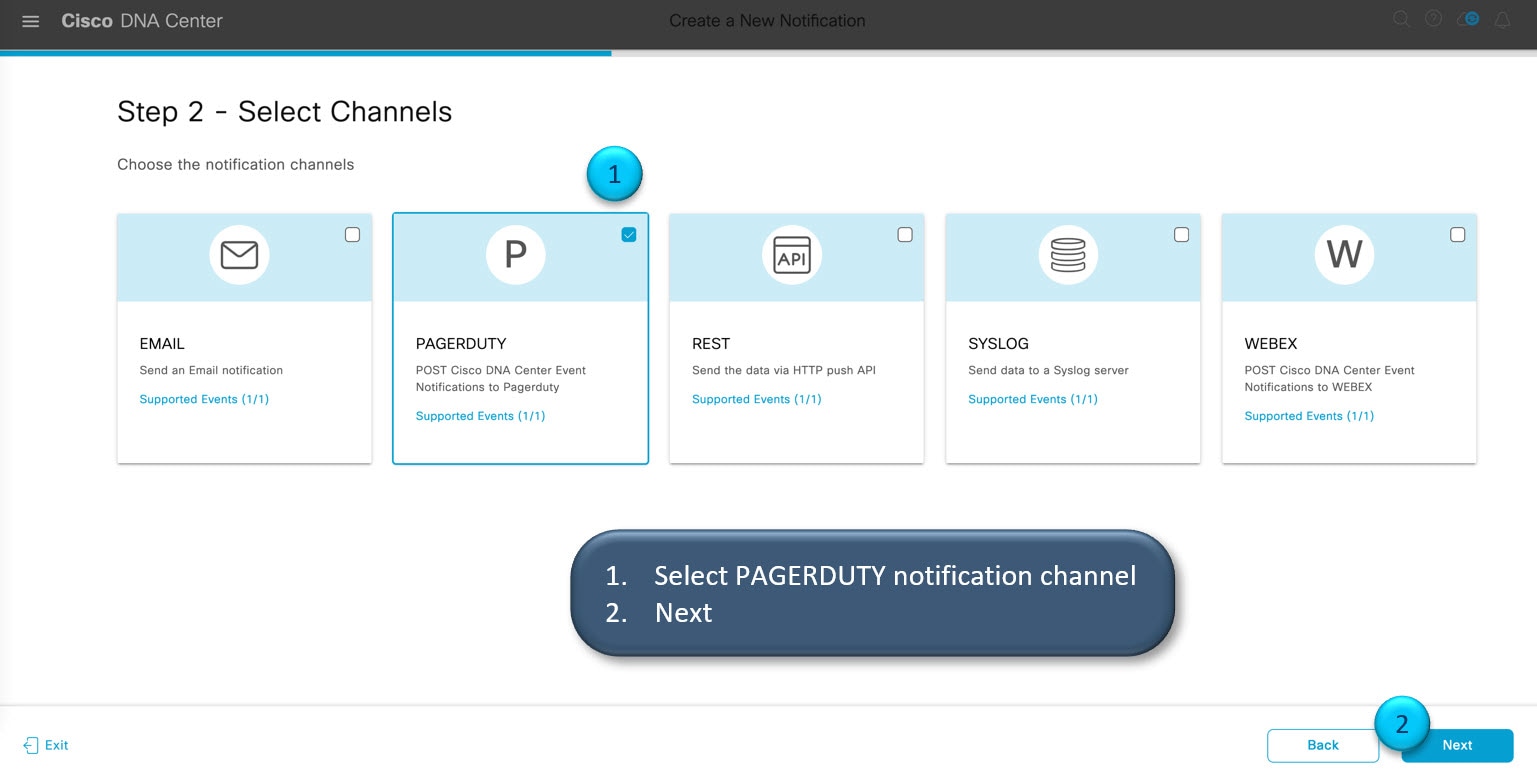Viewport: 1537px width, 774px height.
Task: Click the WEBEX W icon
Action: click(x=1344, y=255)
